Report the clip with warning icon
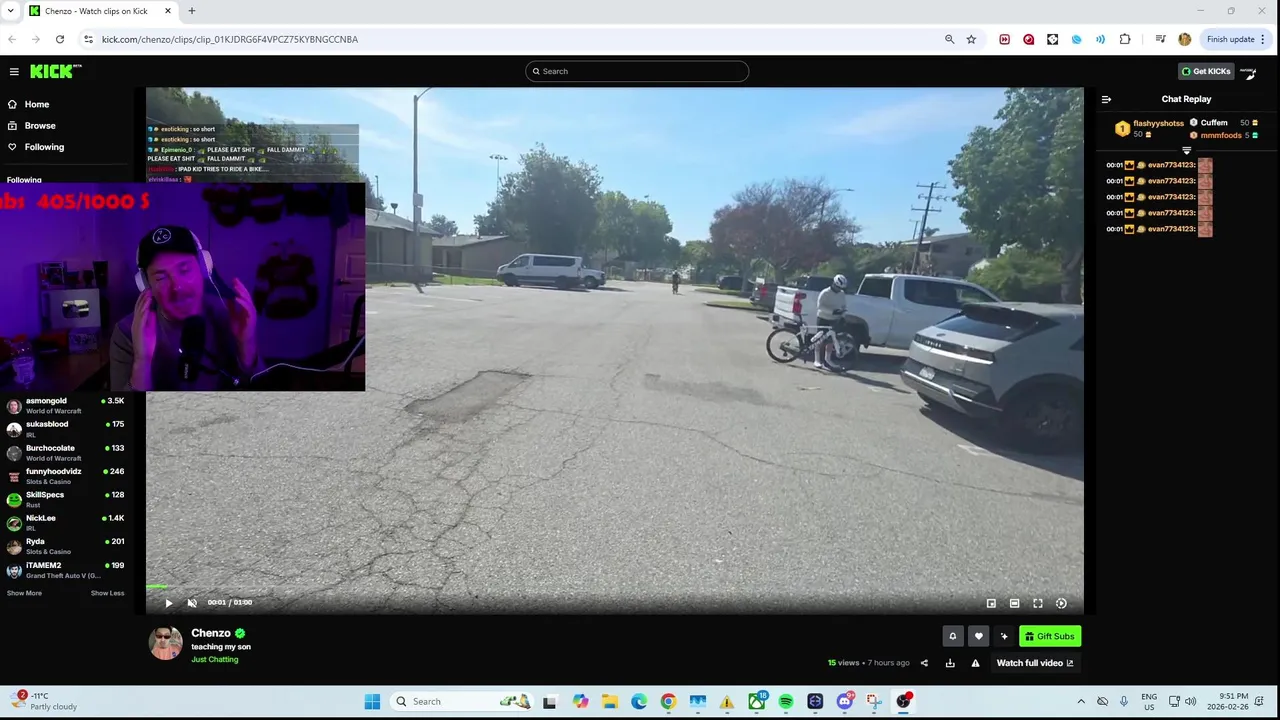1280x720 pixels. [975, 663]
